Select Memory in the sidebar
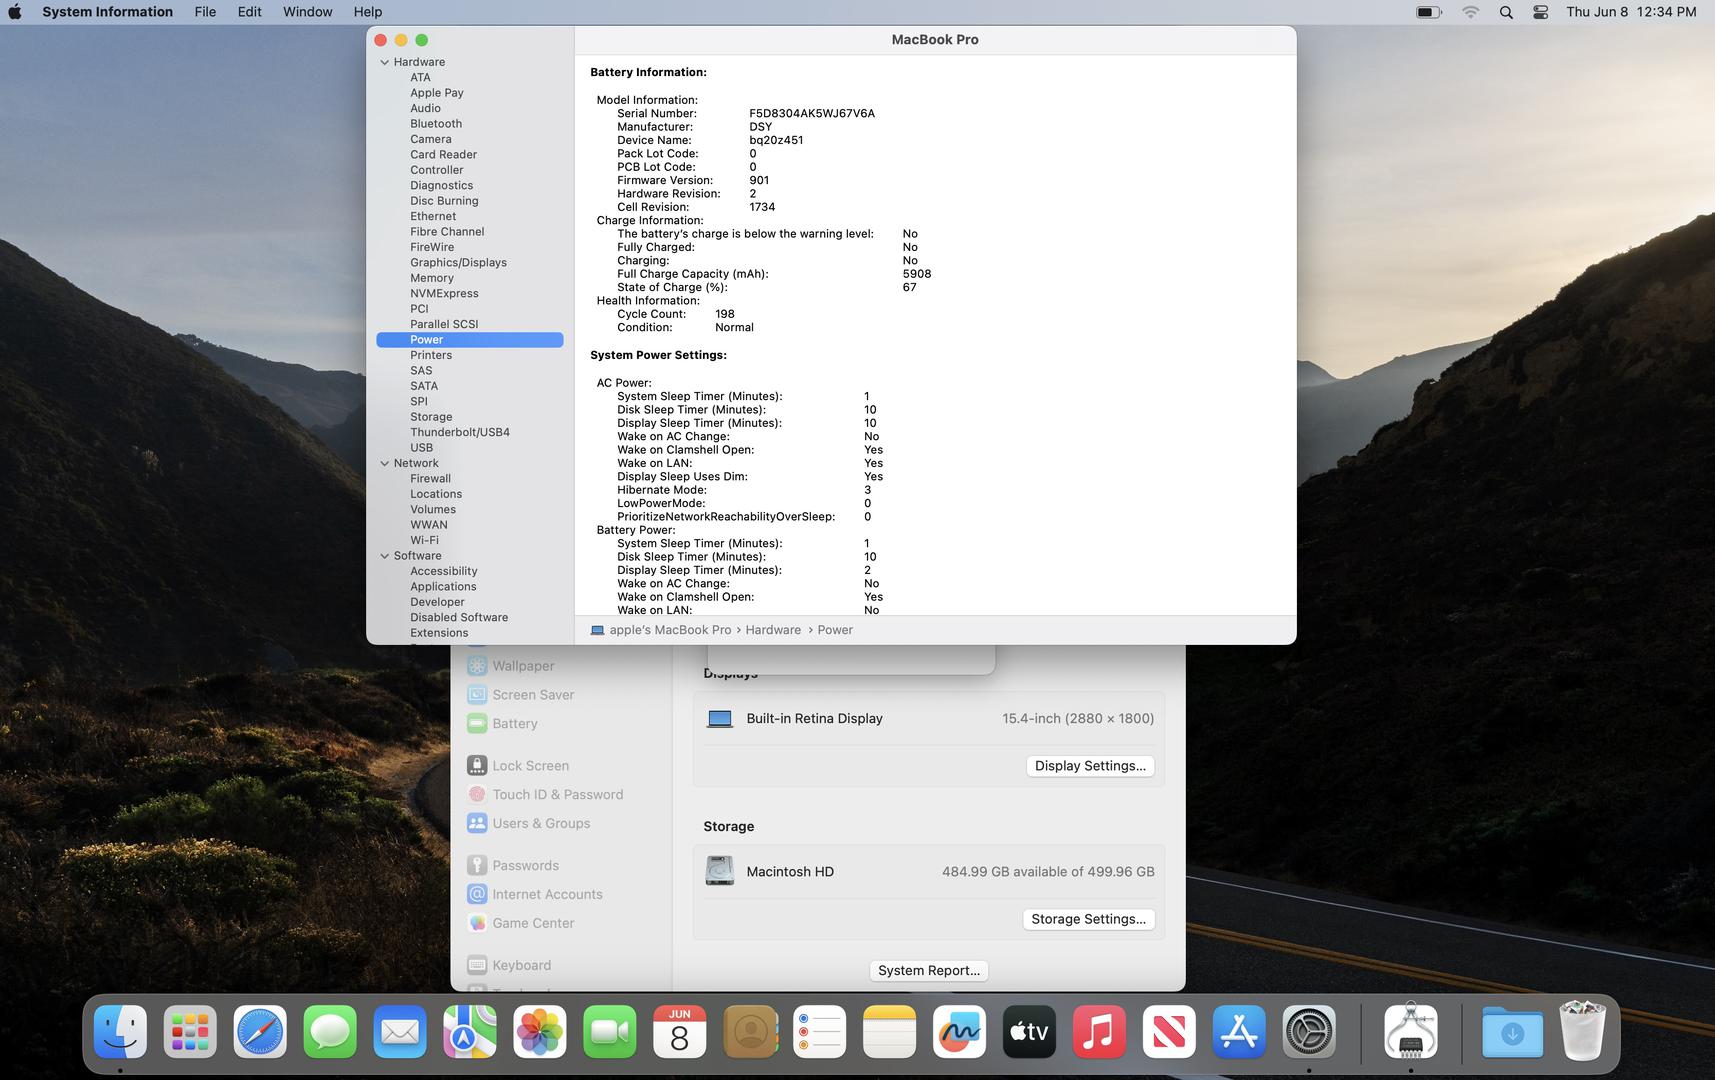 coord(432,278)
